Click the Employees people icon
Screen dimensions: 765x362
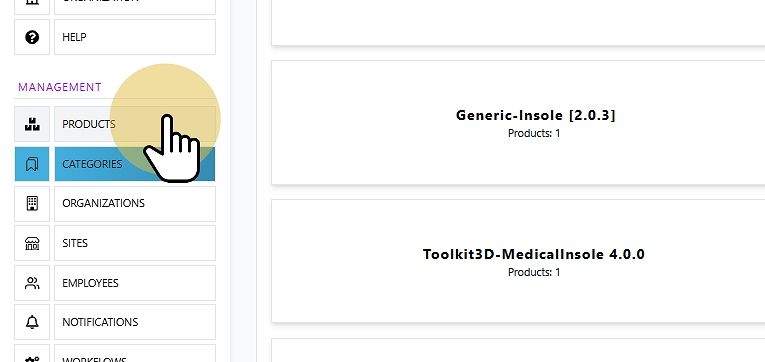click(x=32, y=283)
